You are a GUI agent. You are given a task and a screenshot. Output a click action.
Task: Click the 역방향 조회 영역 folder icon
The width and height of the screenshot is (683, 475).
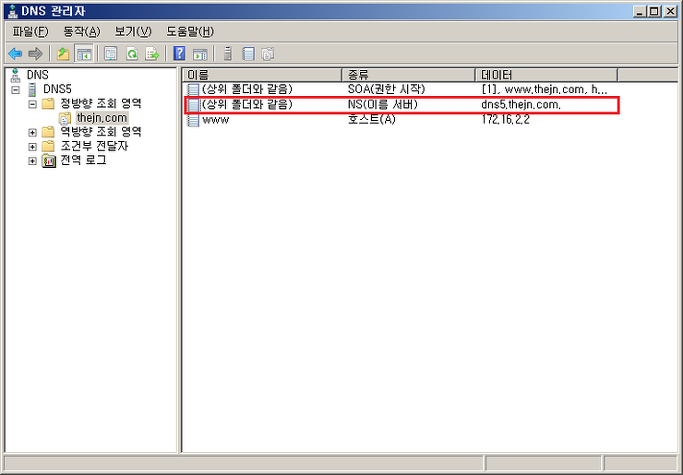pos(48,132)
